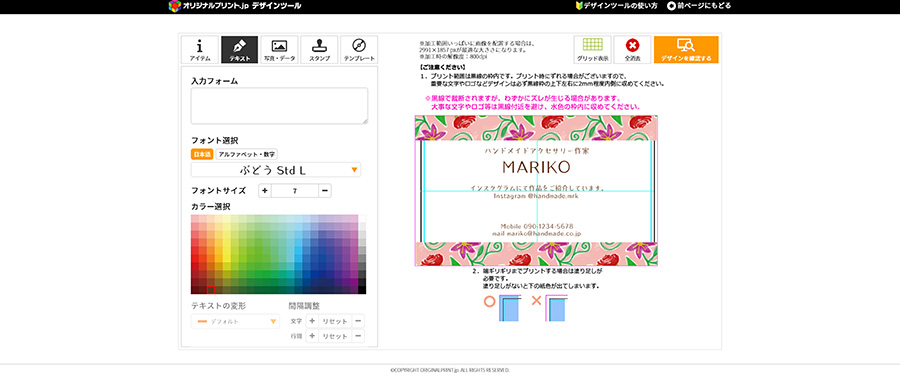Decrease 文字 character spacing with minus
Screen dimensions: 900x384
coord(358,321)
